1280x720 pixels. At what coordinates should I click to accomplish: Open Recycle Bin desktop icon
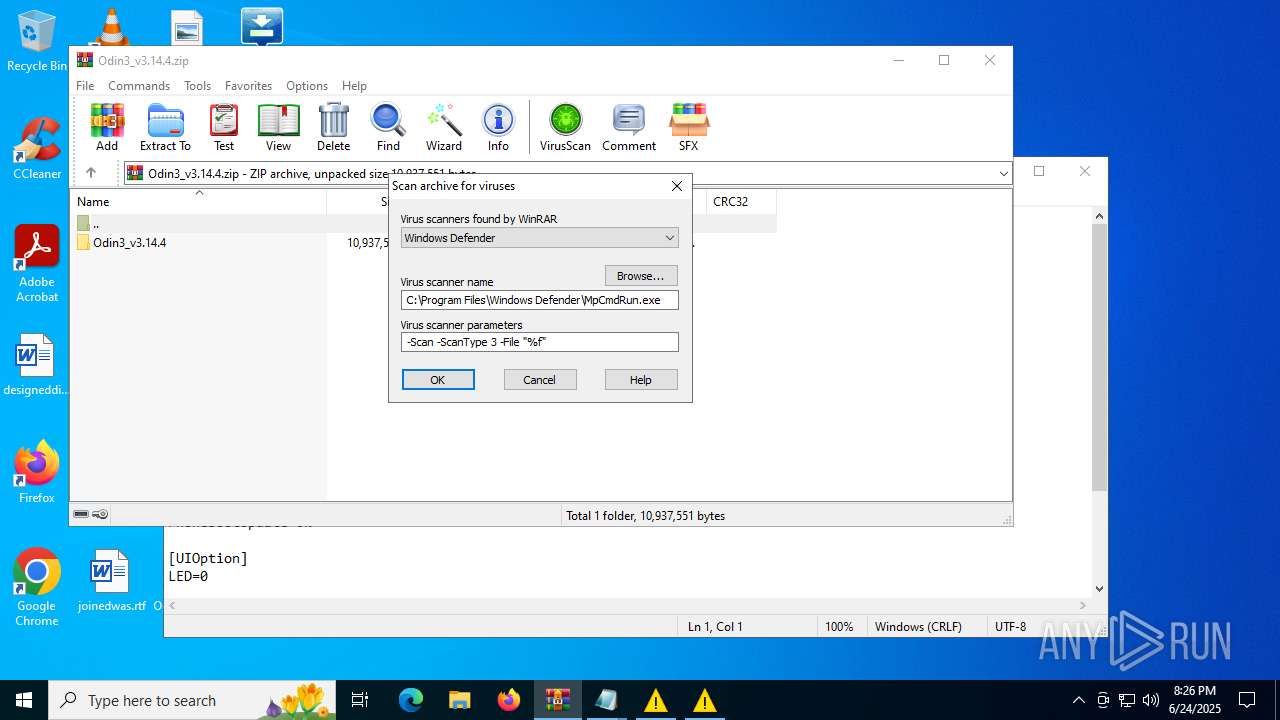(x=37, y=41)
